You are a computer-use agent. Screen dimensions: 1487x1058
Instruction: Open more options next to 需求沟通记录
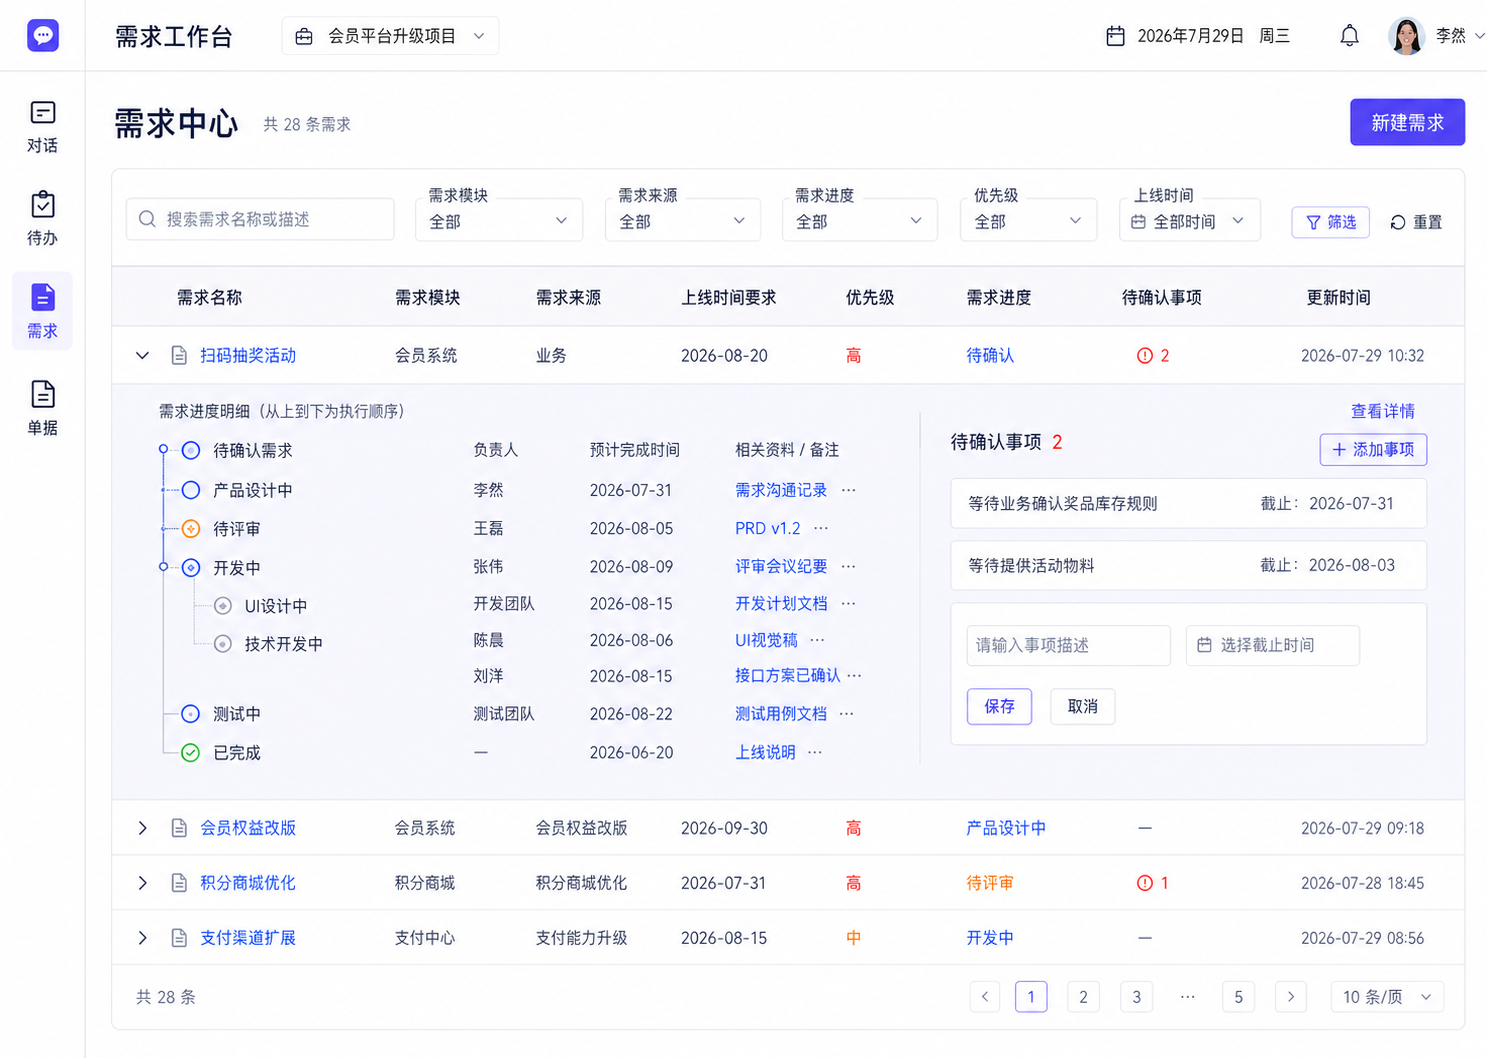[849, 490]
